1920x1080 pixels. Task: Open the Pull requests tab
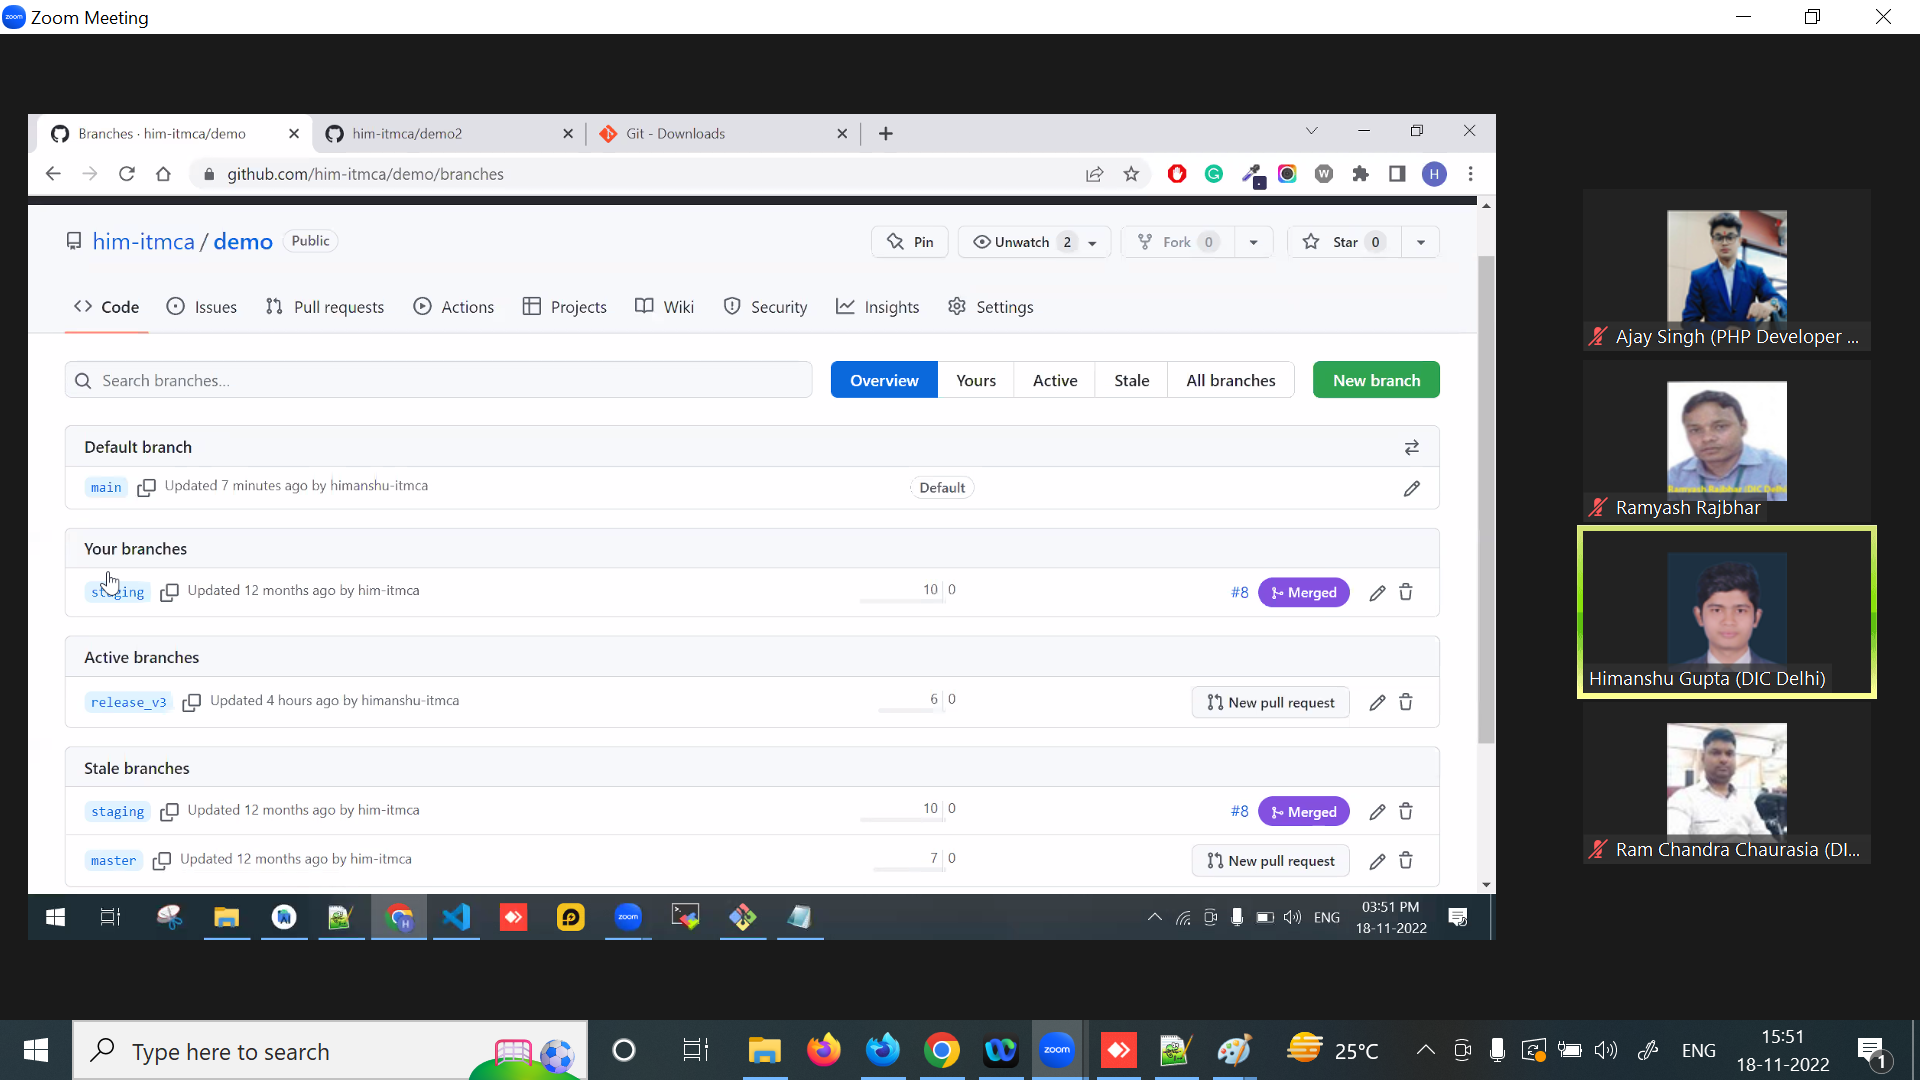click(x=325, y=307)
